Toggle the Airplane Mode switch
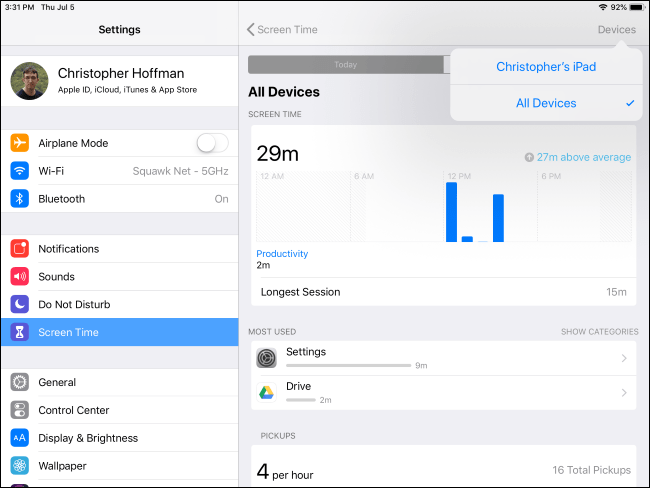This screenshot has width=650, height=488. point(212,143)
